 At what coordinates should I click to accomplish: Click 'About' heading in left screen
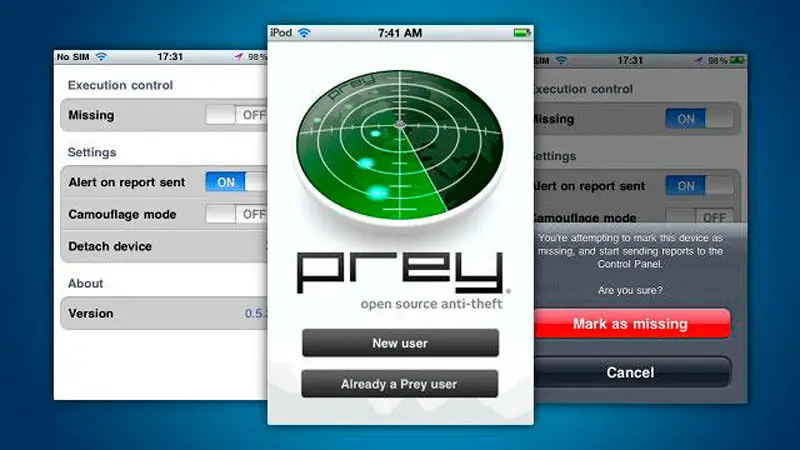click(85, 283)
